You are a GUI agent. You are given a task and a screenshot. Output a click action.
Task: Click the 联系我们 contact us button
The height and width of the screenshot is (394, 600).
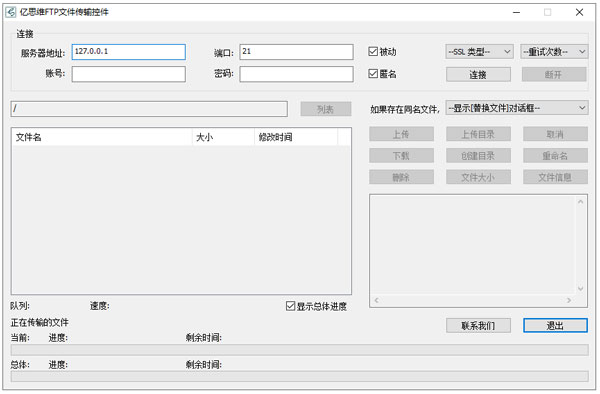(x=478, y=326)
